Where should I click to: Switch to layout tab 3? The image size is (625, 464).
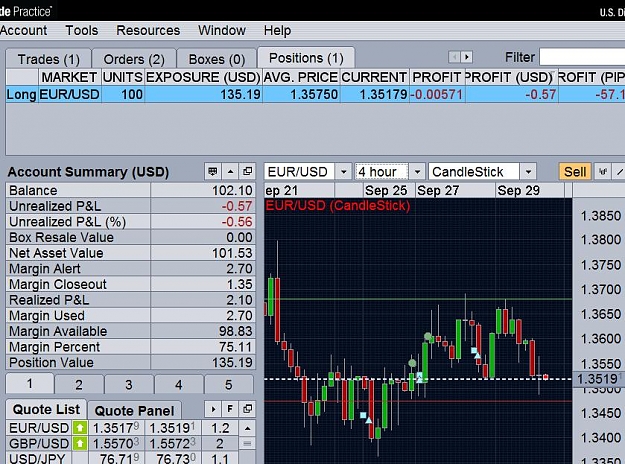click(x=129, y=385)
